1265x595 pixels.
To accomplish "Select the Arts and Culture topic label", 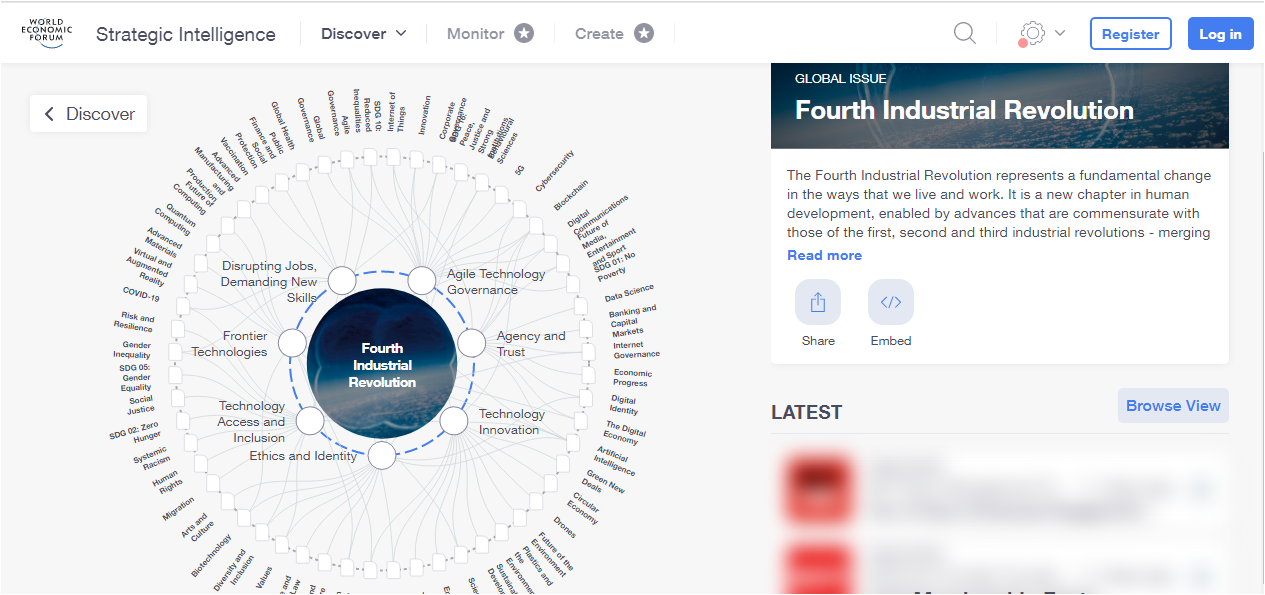I will (197, 527).
